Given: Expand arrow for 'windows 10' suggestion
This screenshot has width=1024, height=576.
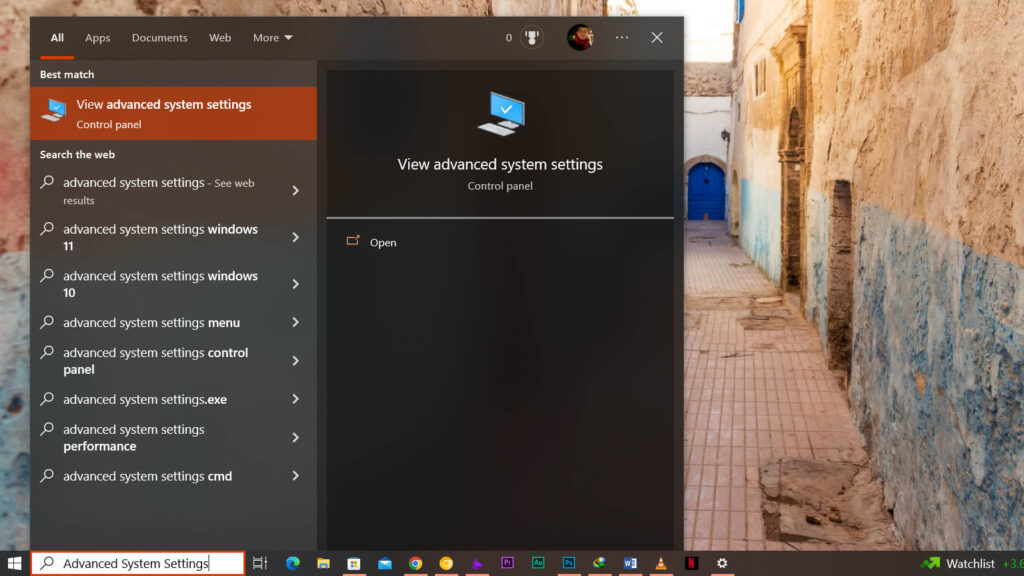Looking at the screenshot, I should point(295,284).
